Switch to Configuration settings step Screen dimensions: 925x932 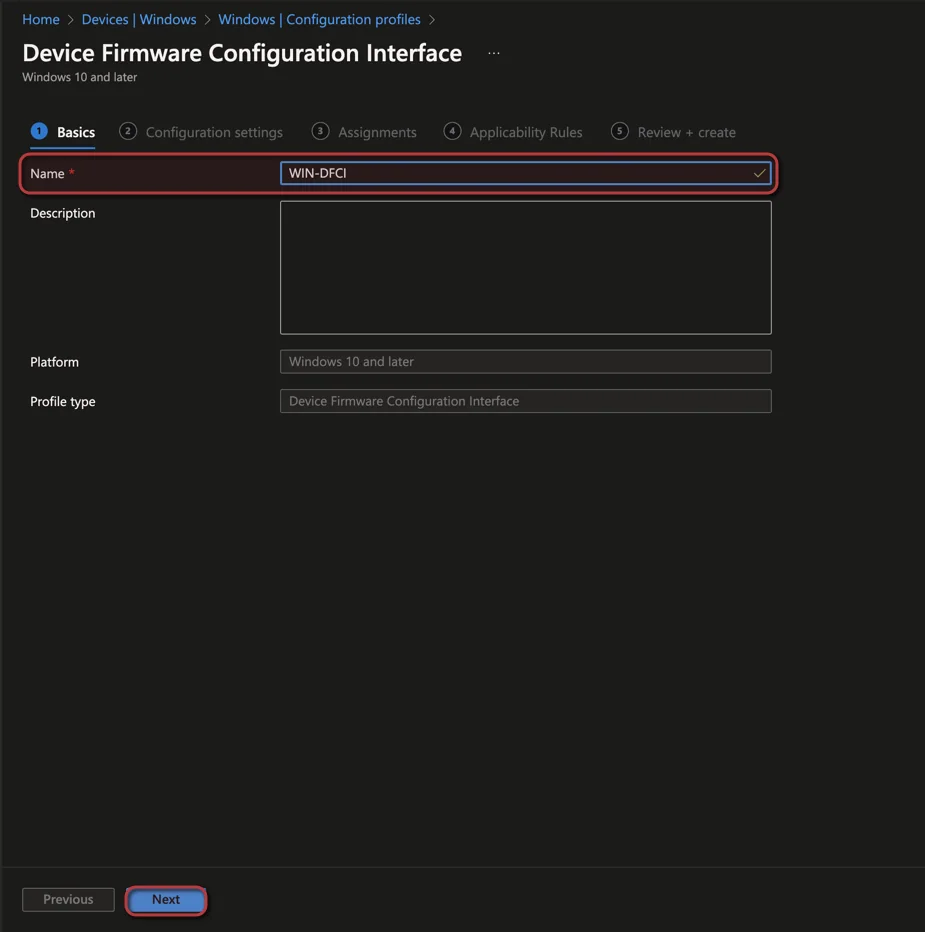click(201, 132)
